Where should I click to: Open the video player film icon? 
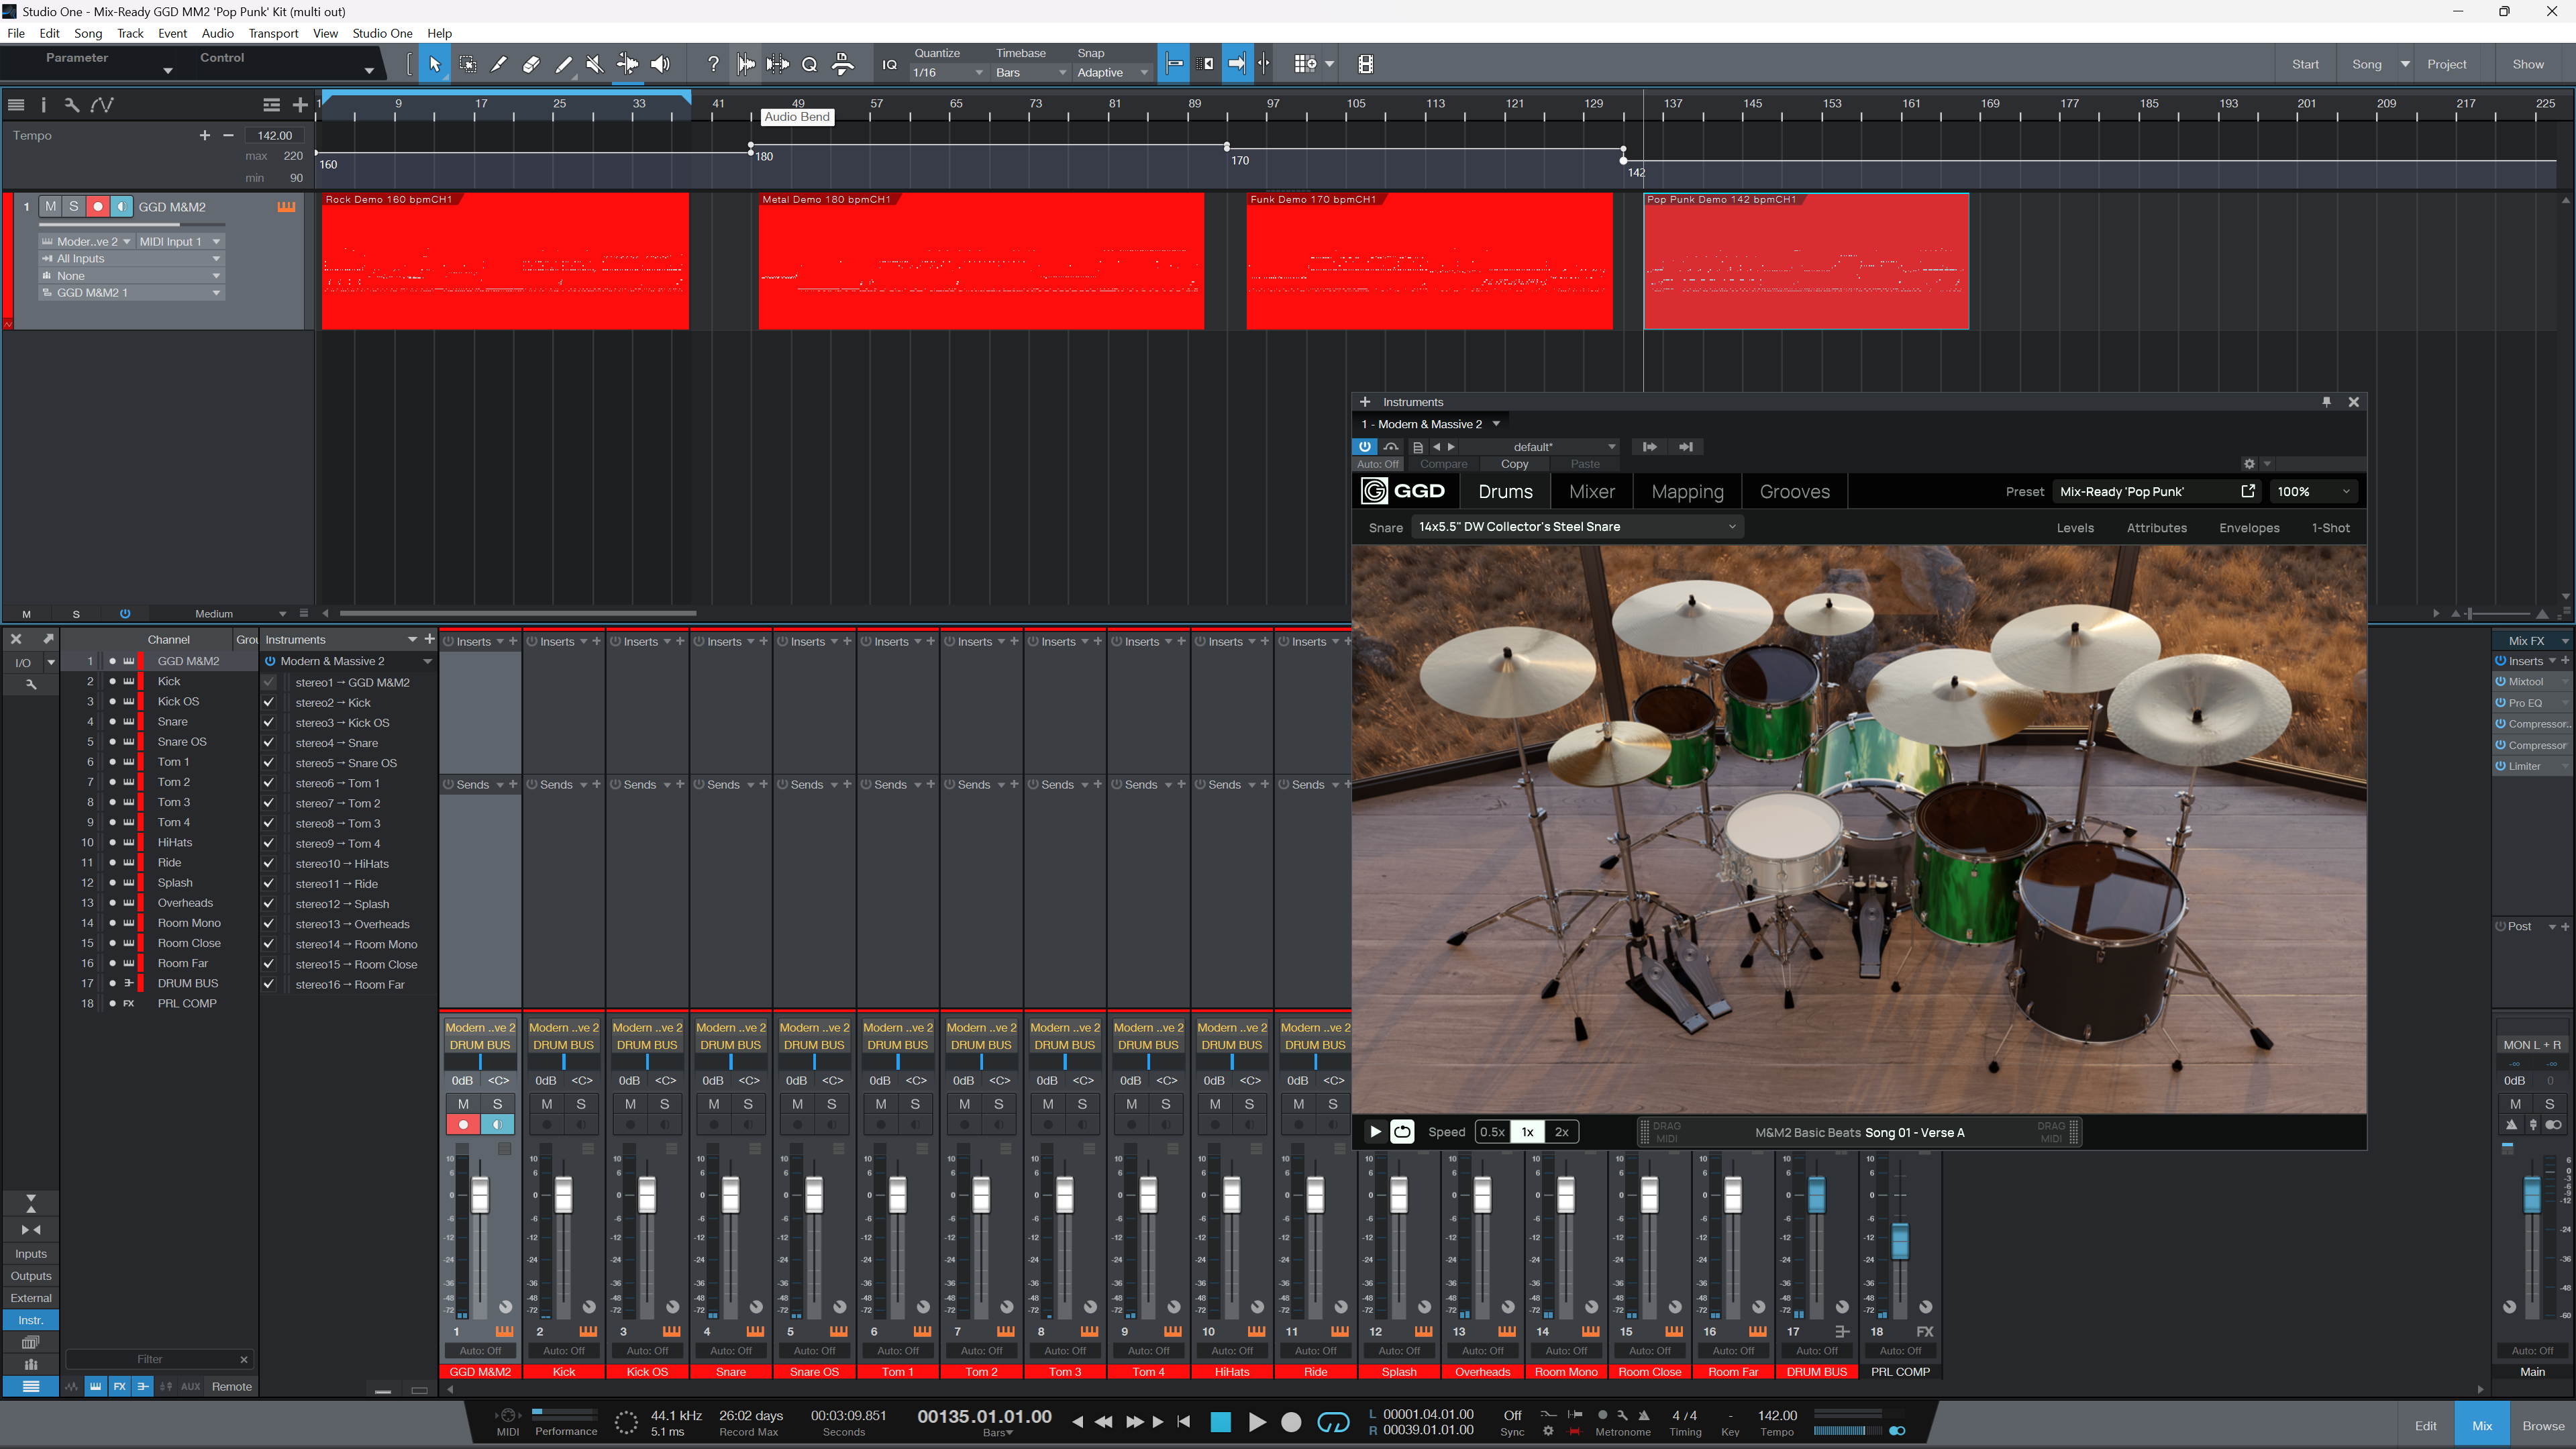pyautogui.click(x=1365, y=64)
